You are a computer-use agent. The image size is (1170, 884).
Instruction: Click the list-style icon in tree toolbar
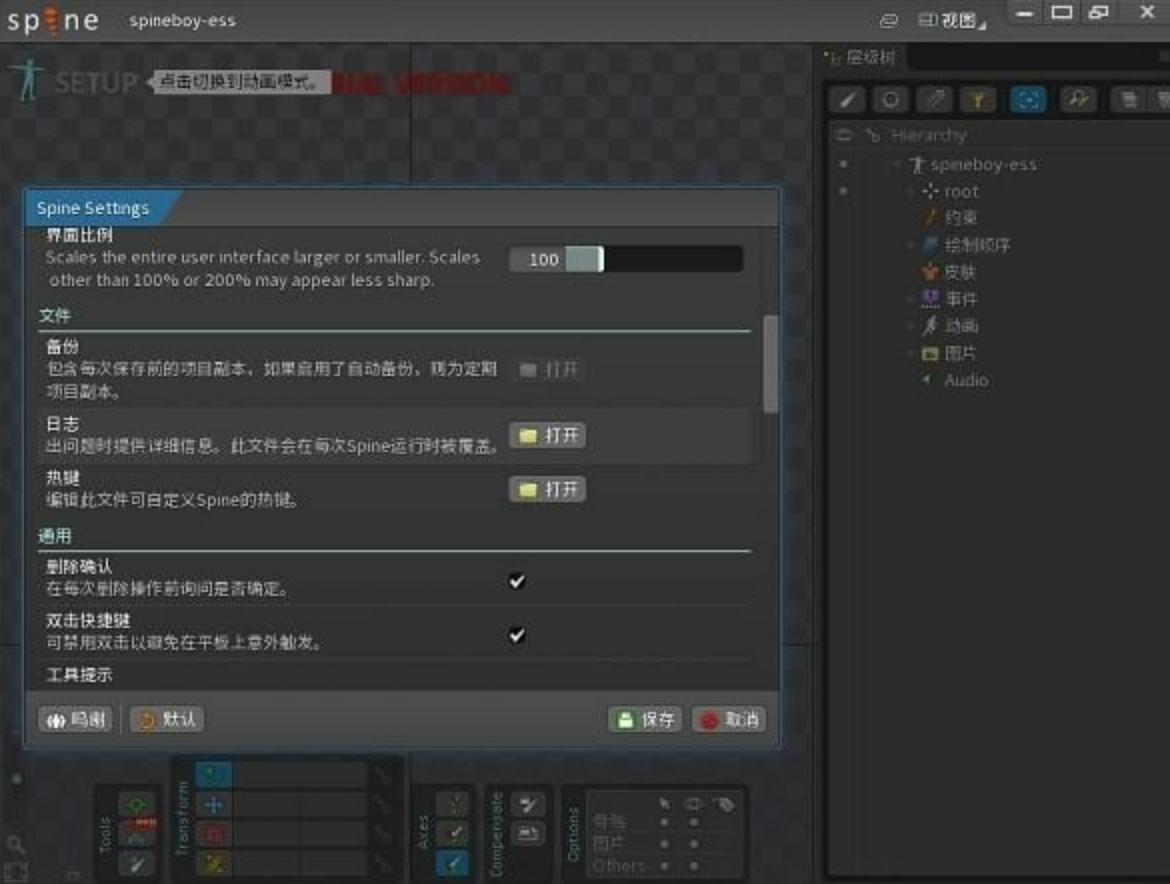pyautogui.click(x=1129, y=99)
